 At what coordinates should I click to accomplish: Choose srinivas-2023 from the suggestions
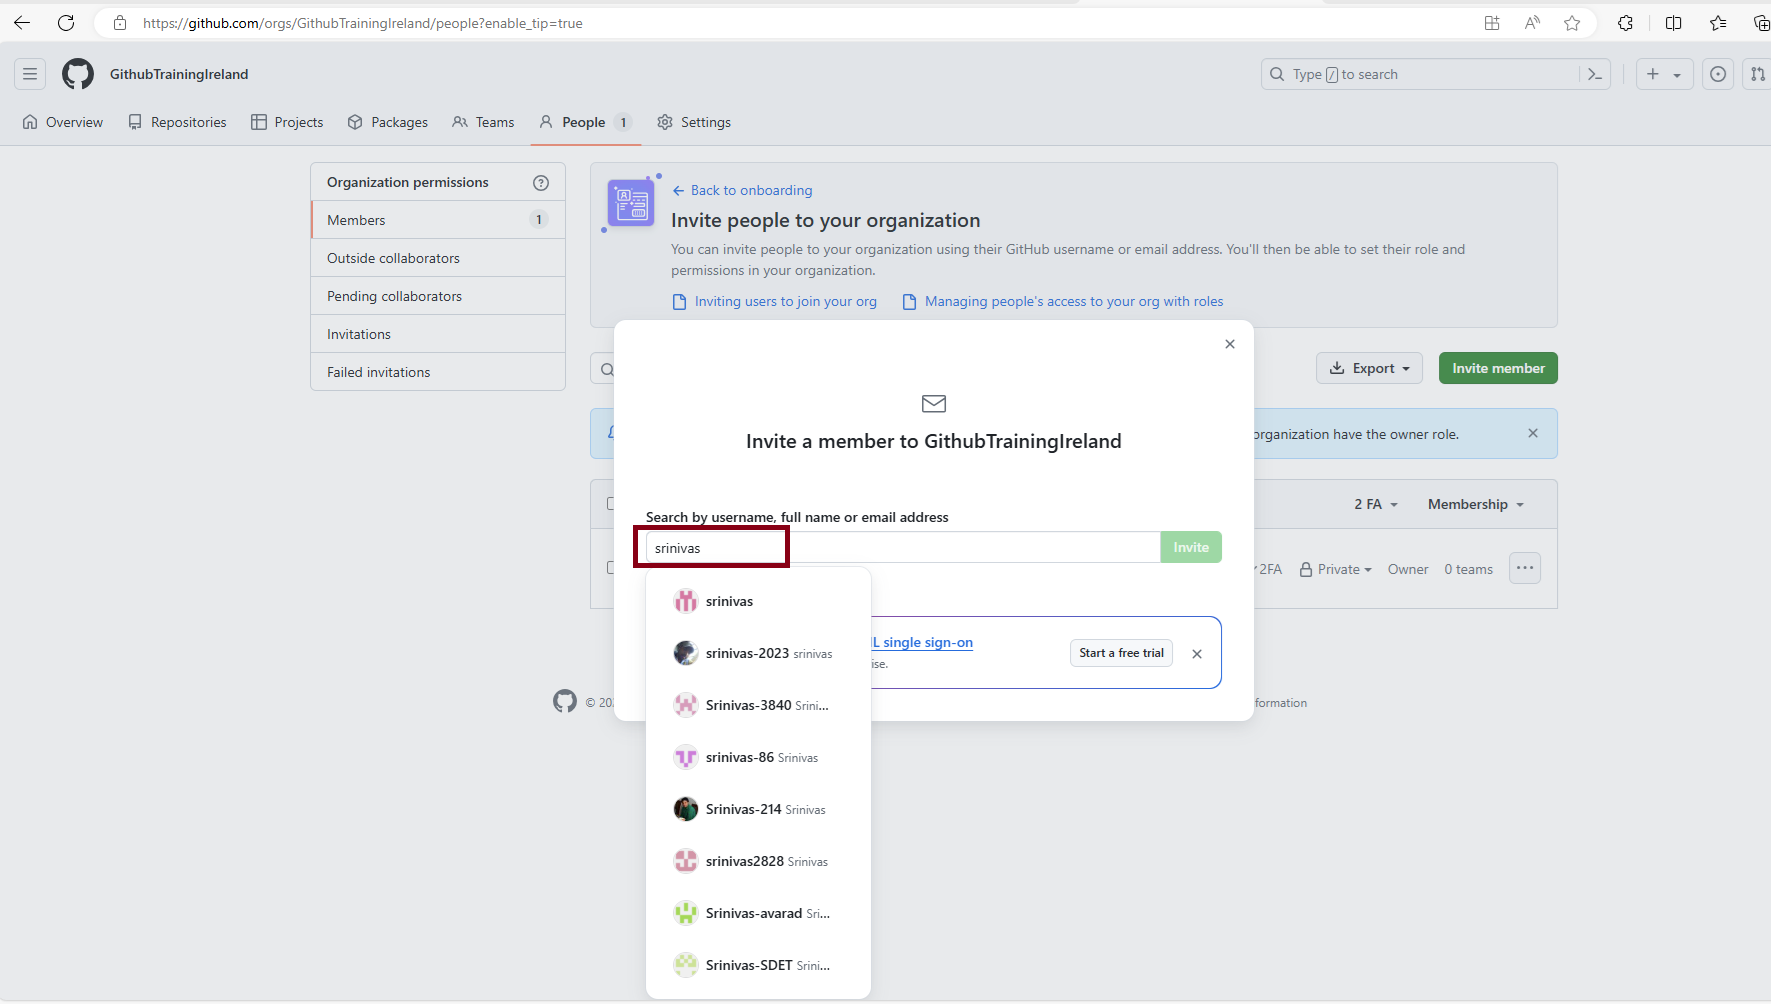pos(758,653)
